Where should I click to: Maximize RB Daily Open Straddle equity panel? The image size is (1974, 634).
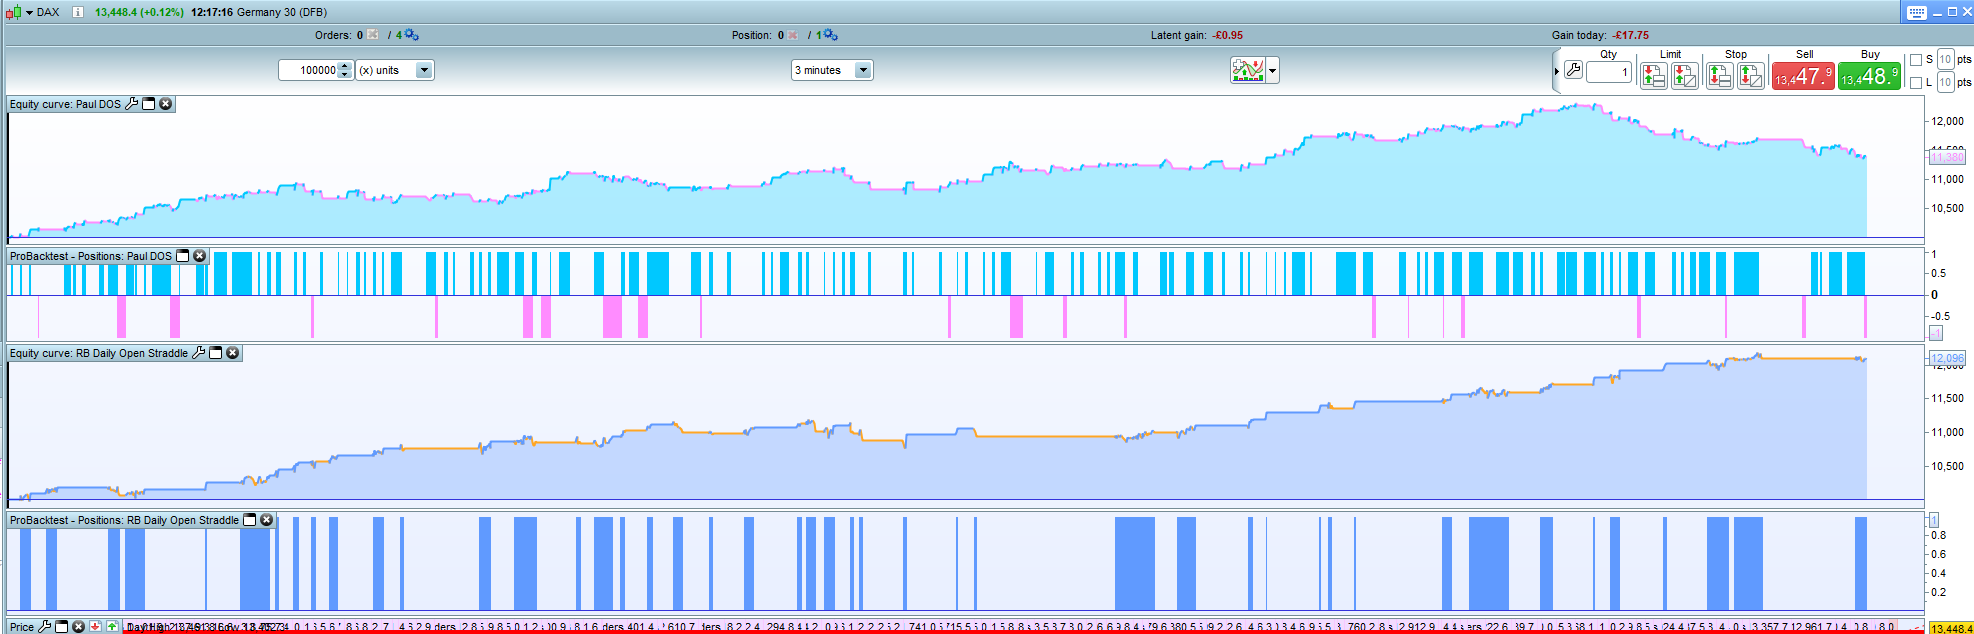pos(216,353)
